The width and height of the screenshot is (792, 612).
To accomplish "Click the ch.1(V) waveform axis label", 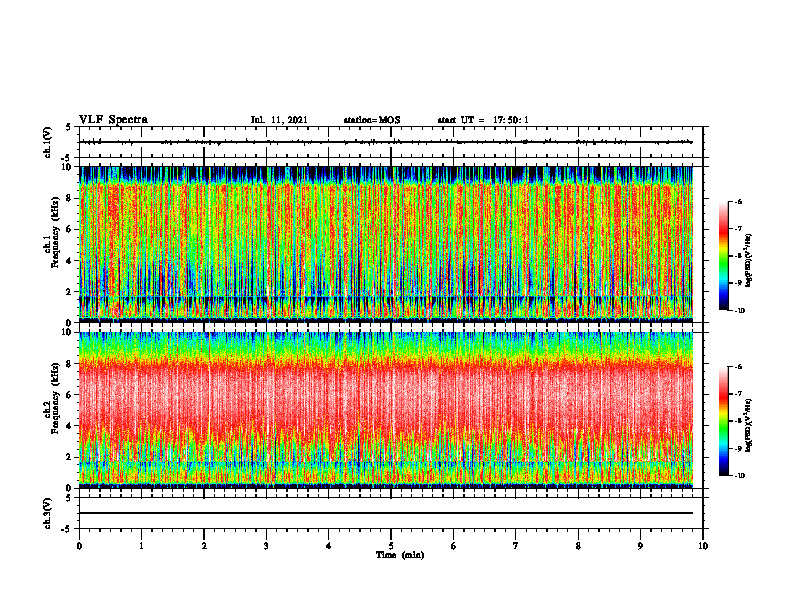I will pos(47,142).
